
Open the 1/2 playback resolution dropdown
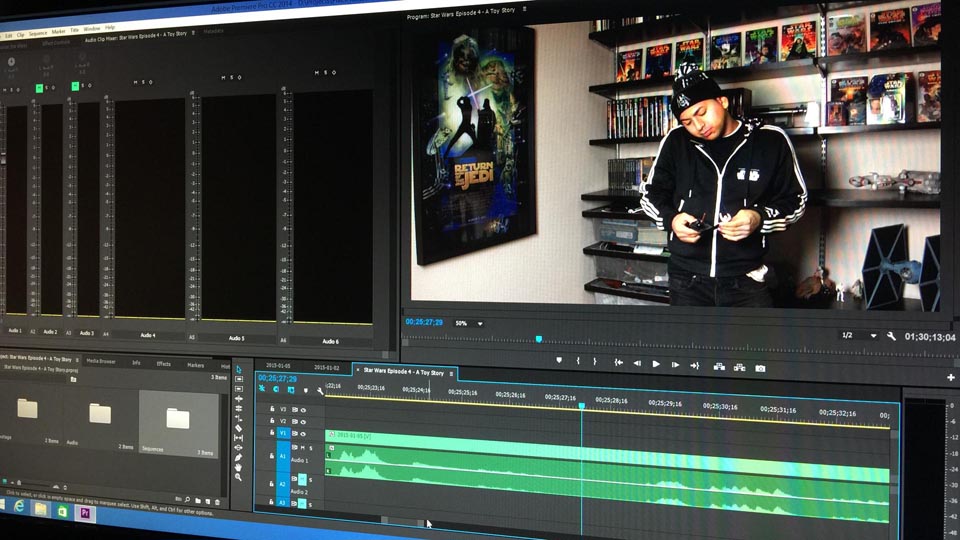857,336
